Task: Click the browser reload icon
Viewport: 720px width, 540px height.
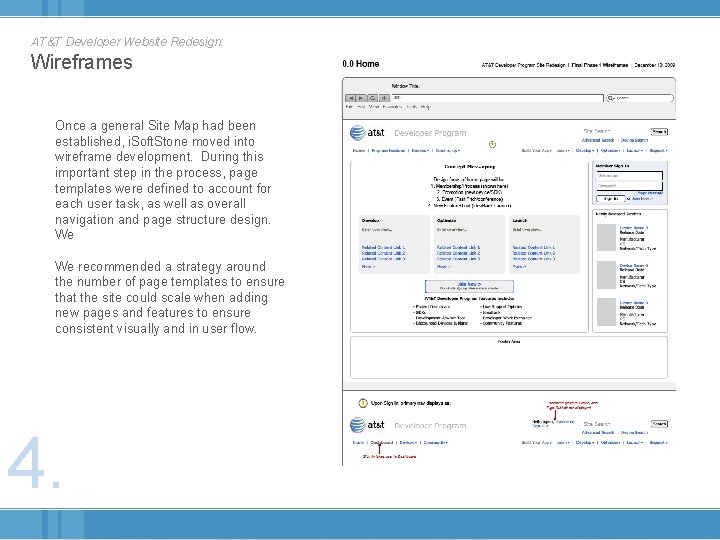Action: pos(373,98)
